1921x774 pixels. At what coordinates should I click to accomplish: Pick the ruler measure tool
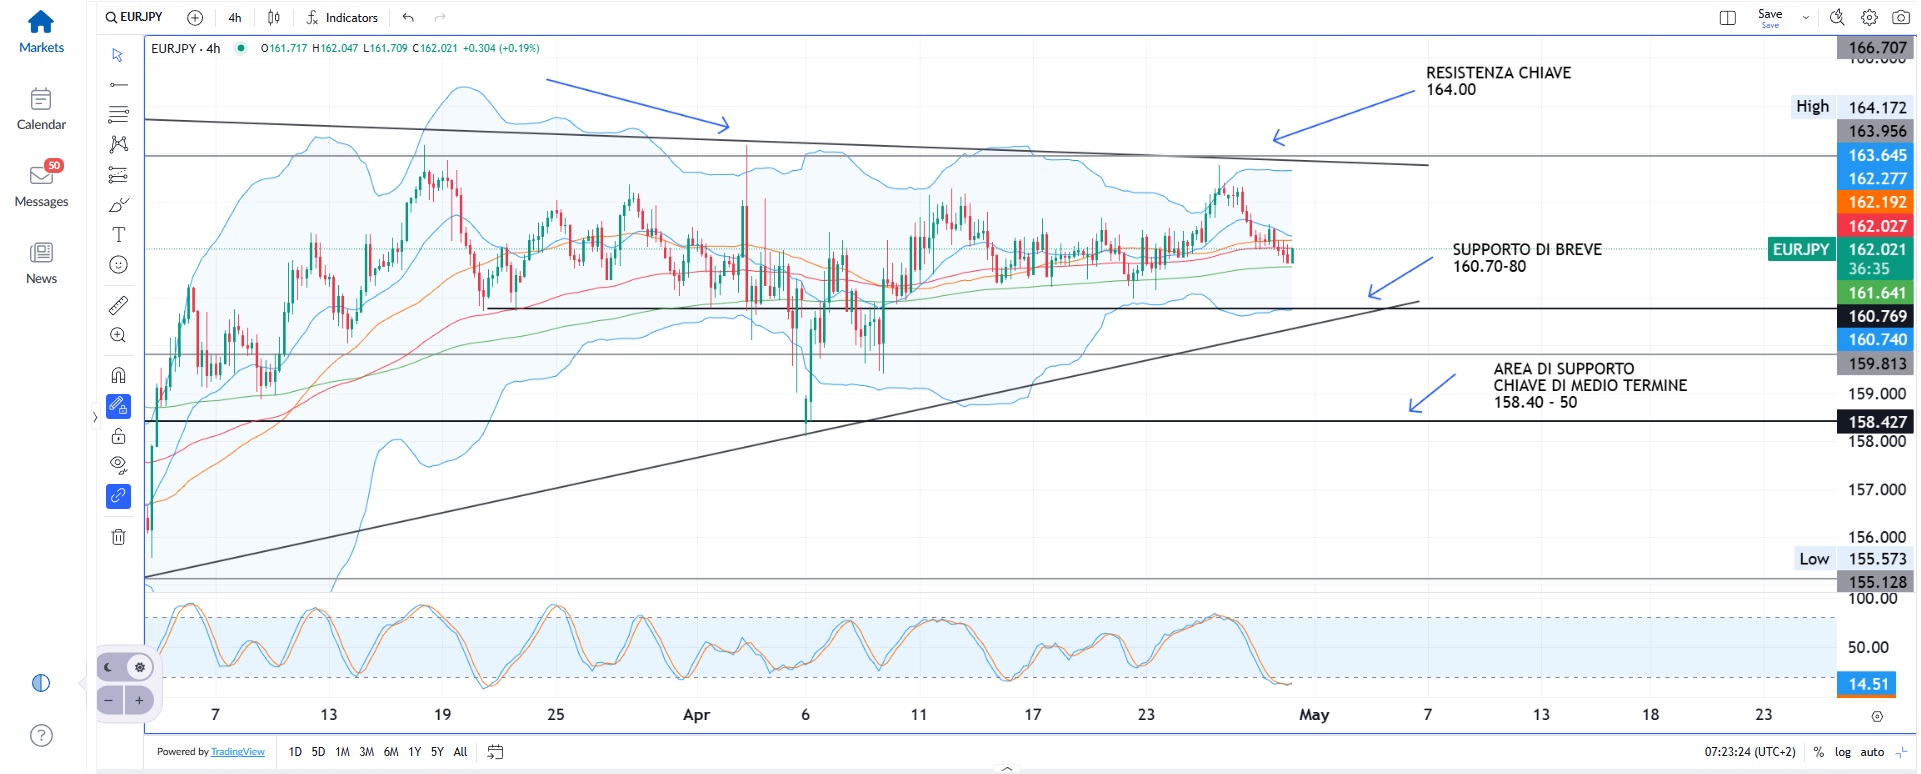[118, 305]
